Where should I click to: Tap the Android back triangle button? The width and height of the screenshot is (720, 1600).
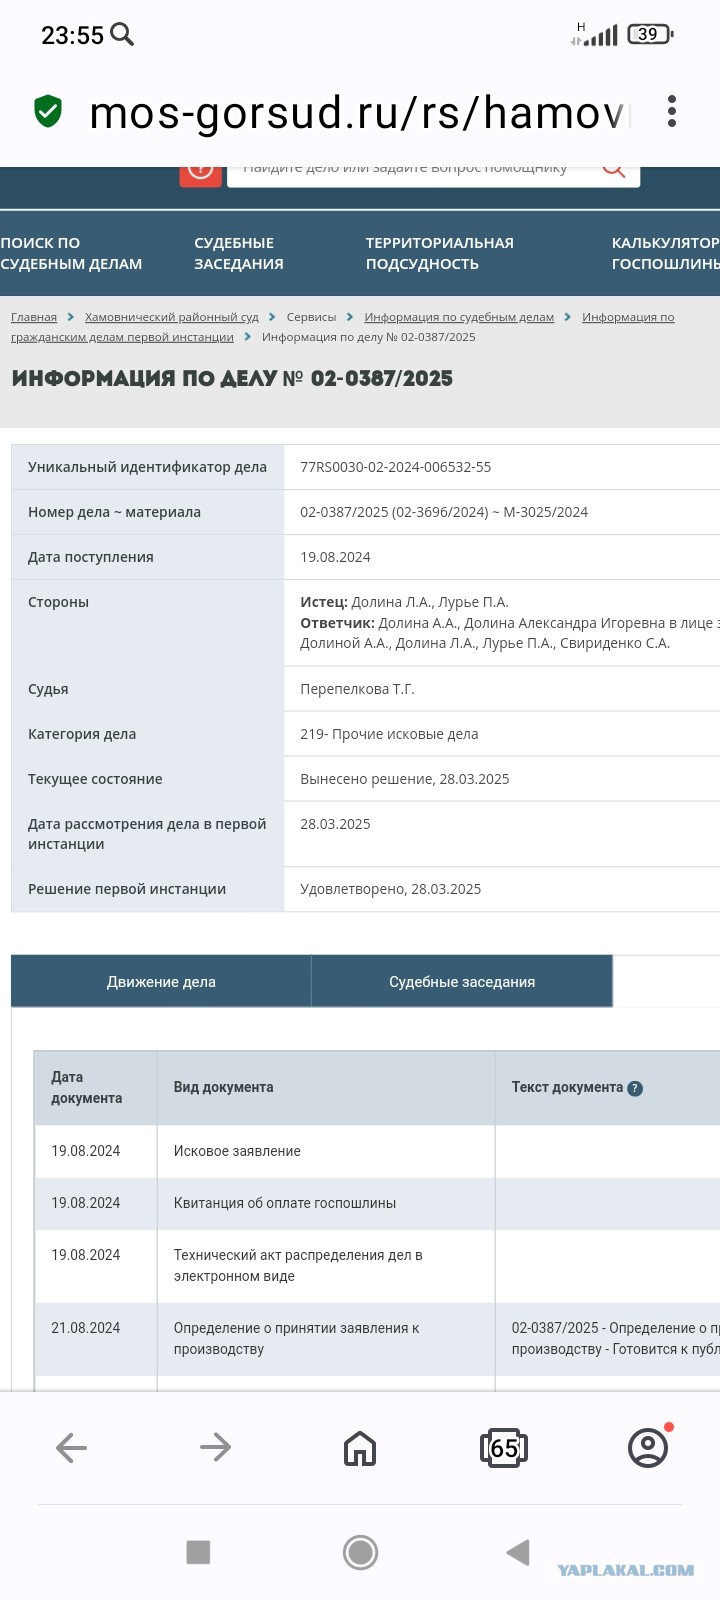[517, 1552]
